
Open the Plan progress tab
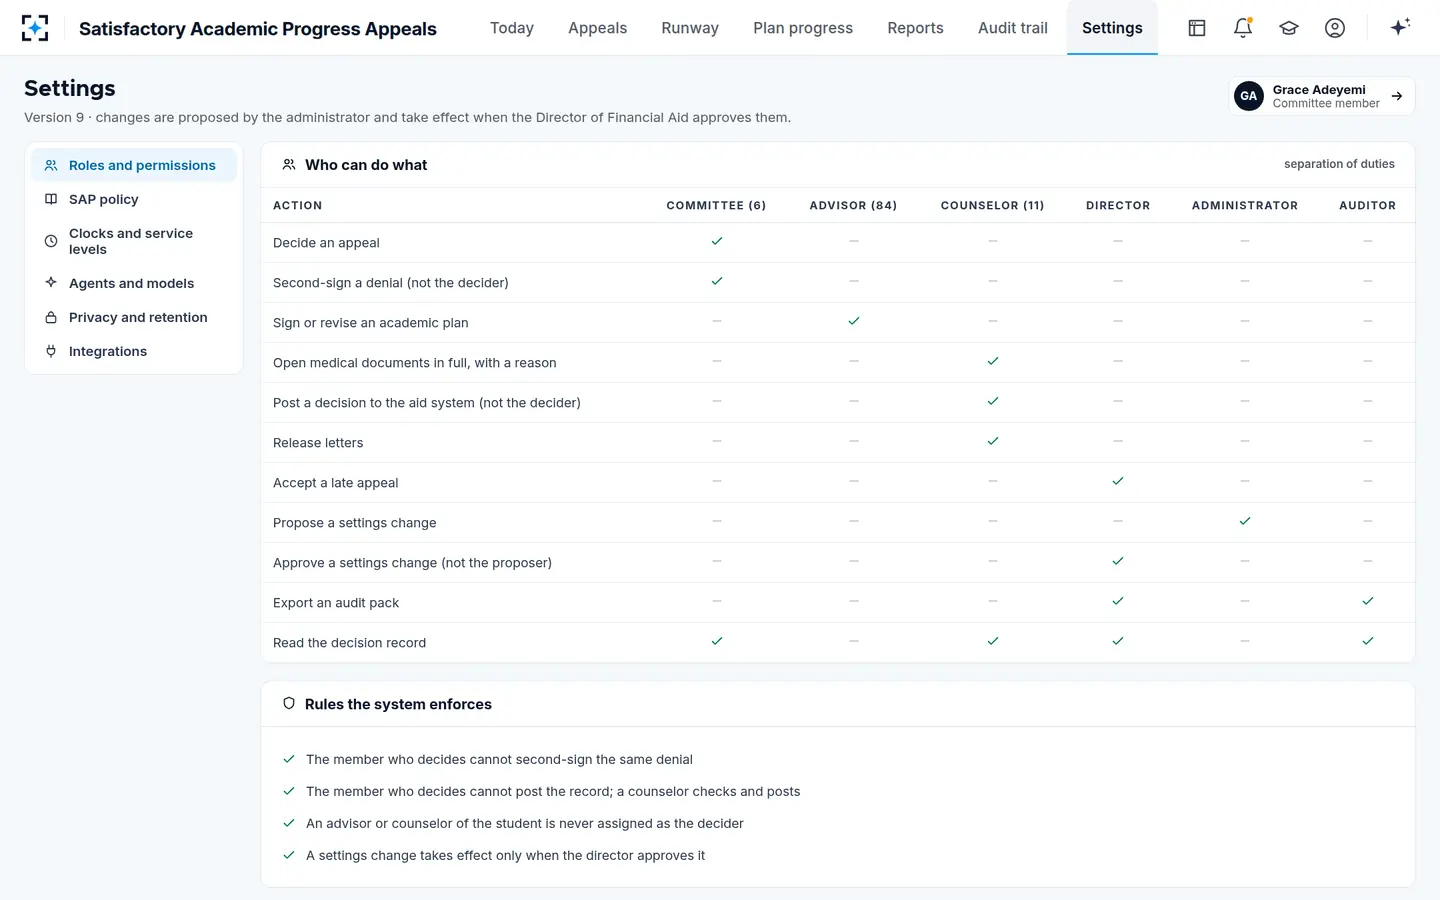coord(803,28)
